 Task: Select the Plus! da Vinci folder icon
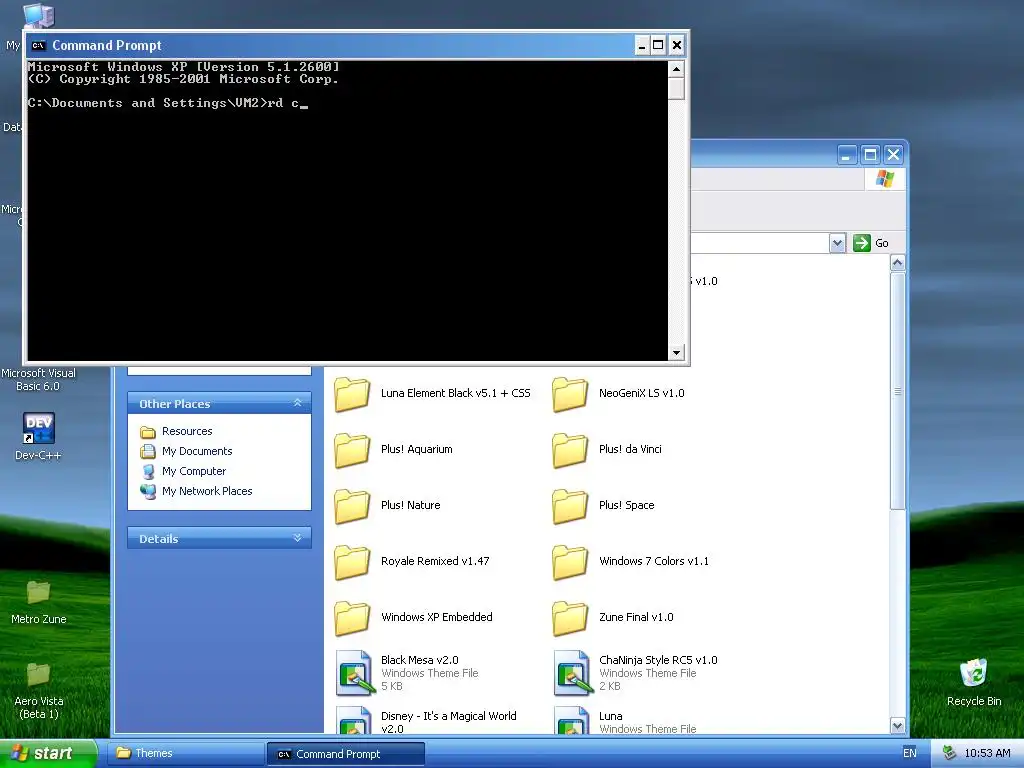click(570, 450)
